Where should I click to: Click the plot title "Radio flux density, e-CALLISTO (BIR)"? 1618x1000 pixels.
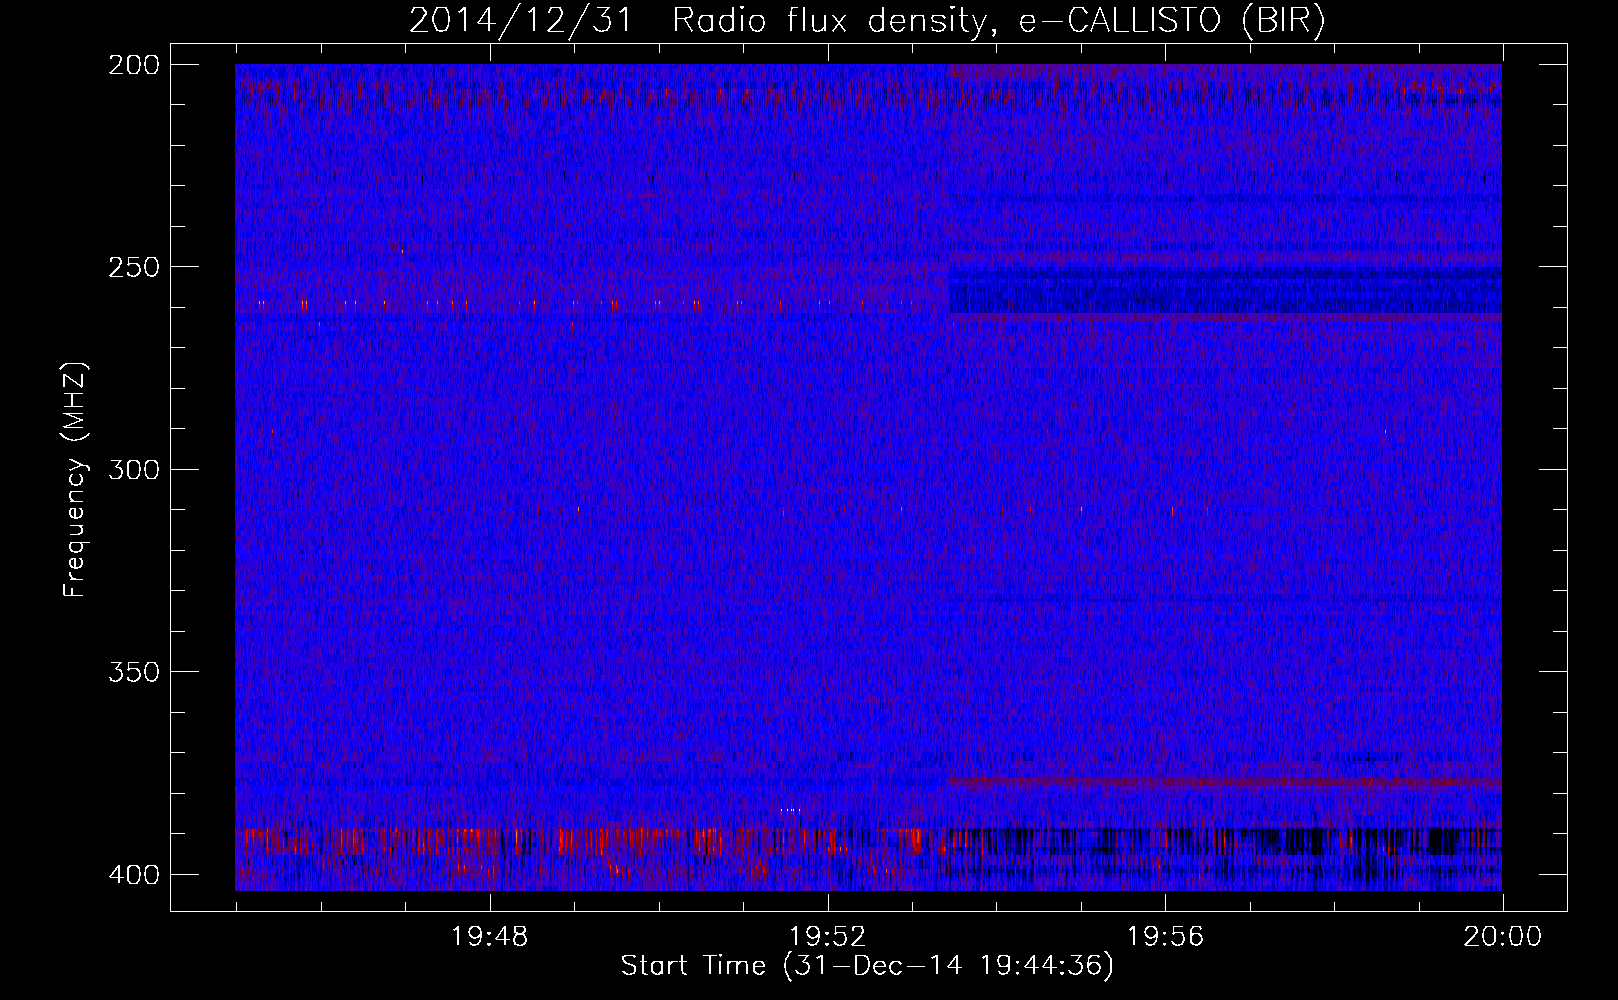coord(998,20)
